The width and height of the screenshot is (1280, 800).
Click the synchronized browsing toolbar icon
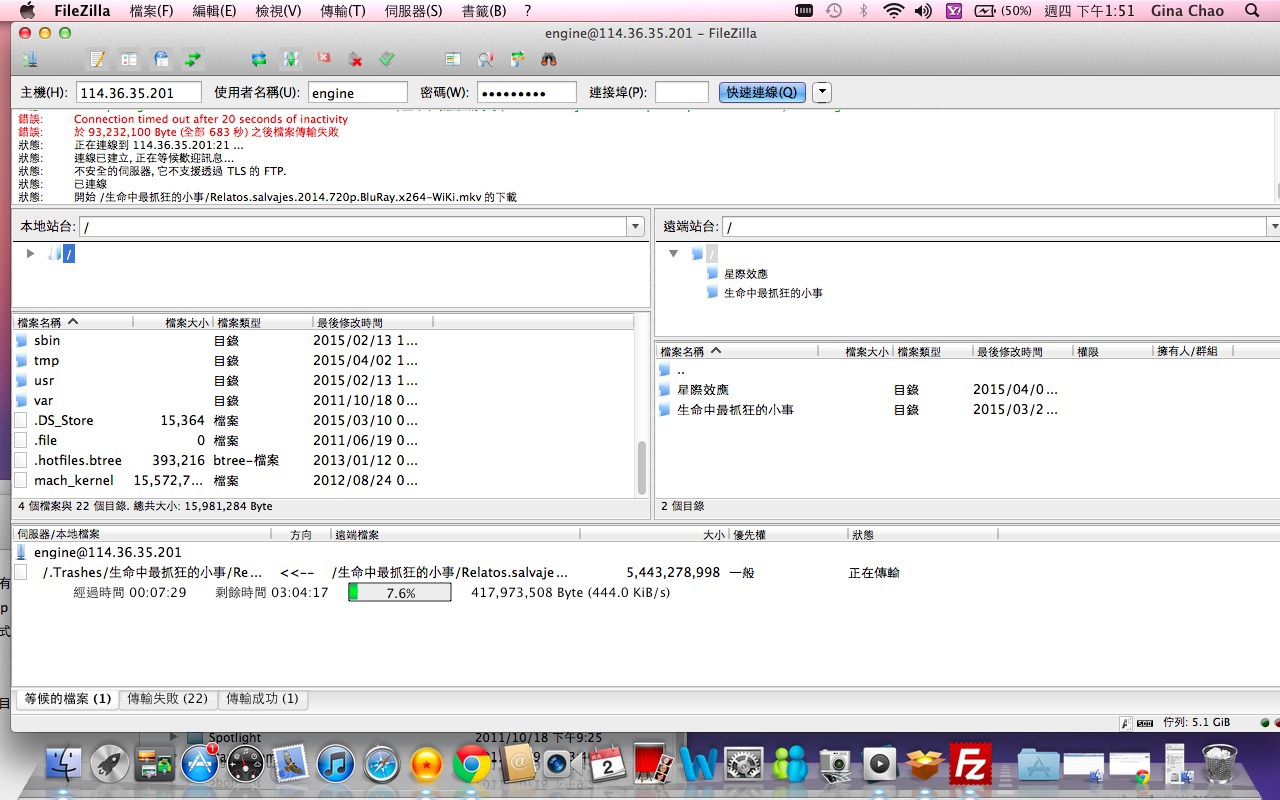[x=516, y=59]
